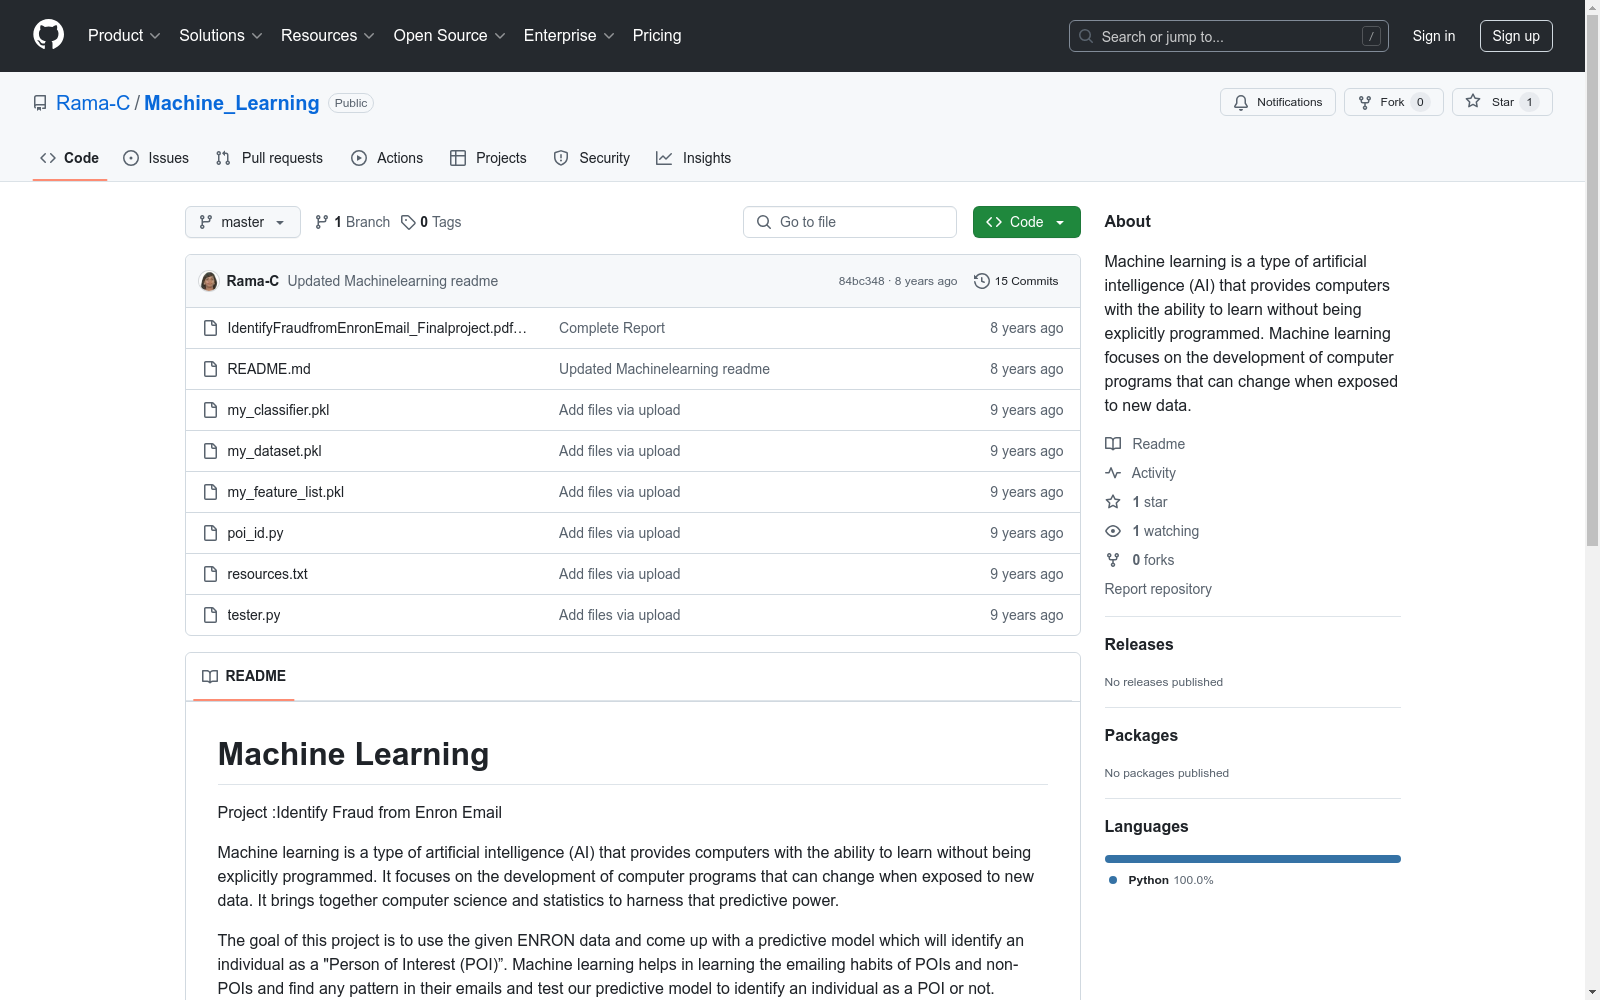Expand the Enterprise menu

pos(569,35)
